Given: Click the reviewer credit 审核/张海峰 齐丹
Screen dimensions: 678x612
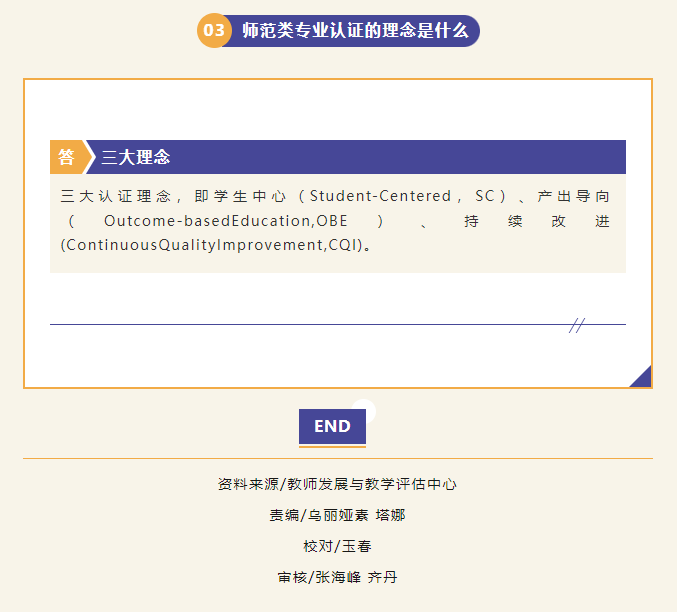Looking at the screenshot, I should click(x=337, y=577).
